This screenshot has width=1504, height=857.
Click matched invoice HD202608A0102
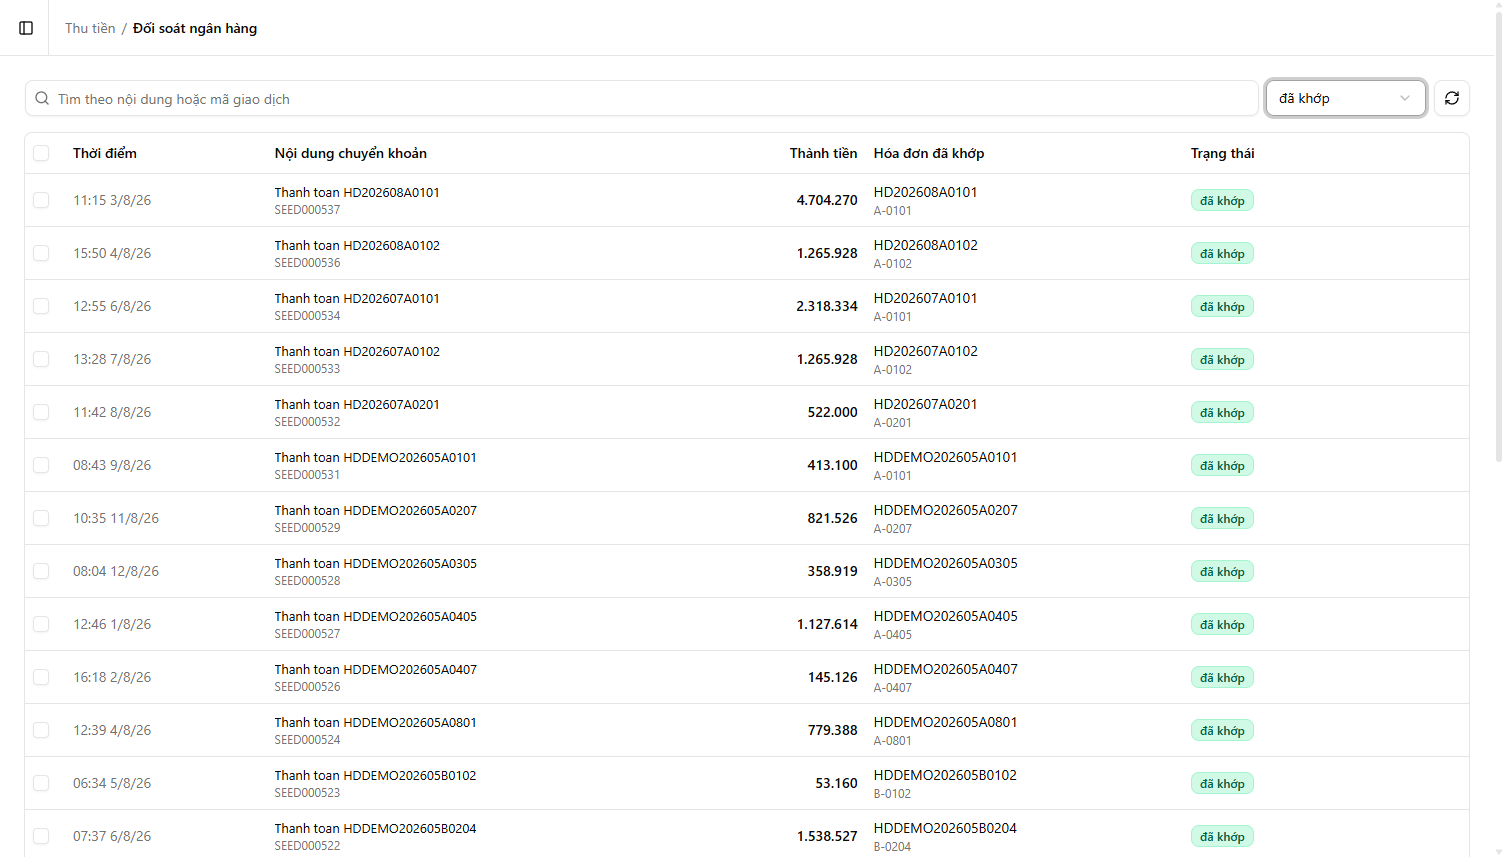[926, 245]
